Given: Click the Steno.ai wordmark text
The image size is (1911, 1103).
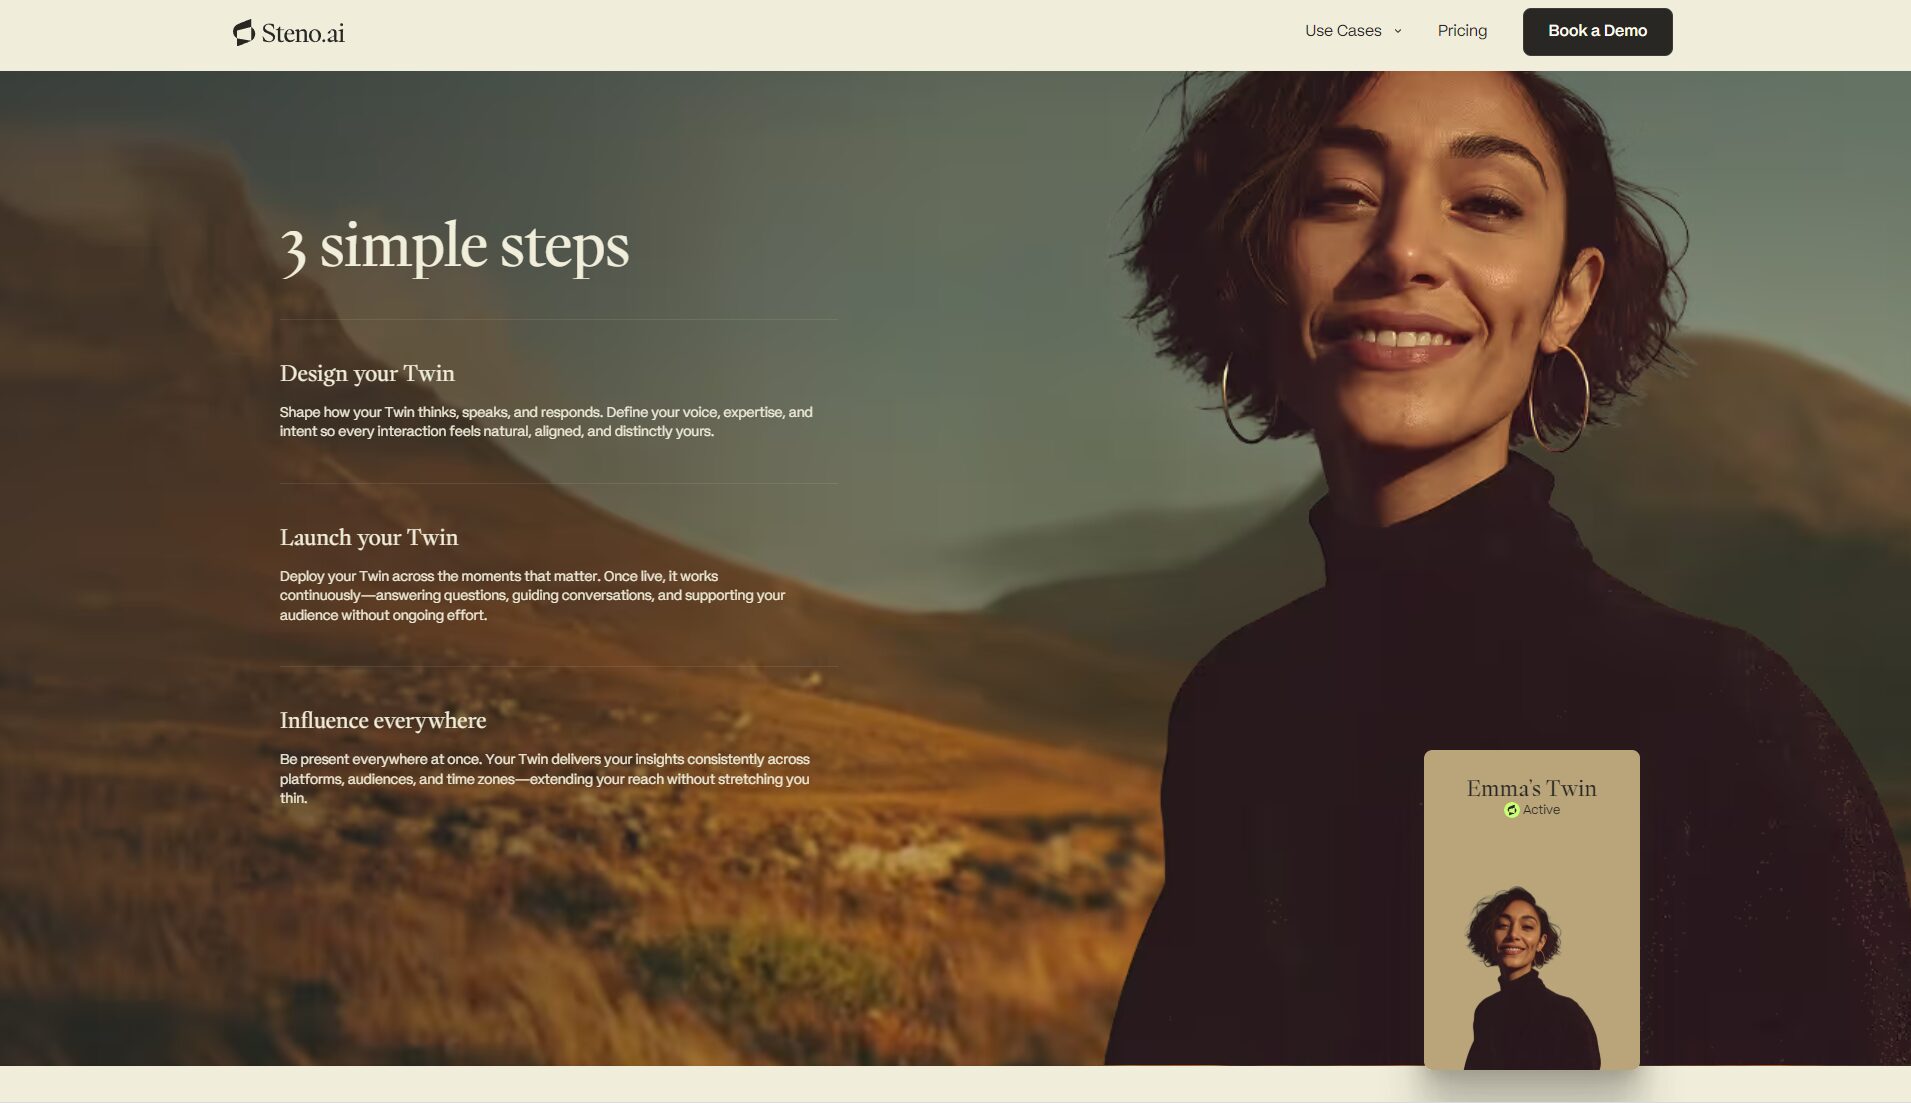Looking at the screenshot, I should 303,33.
